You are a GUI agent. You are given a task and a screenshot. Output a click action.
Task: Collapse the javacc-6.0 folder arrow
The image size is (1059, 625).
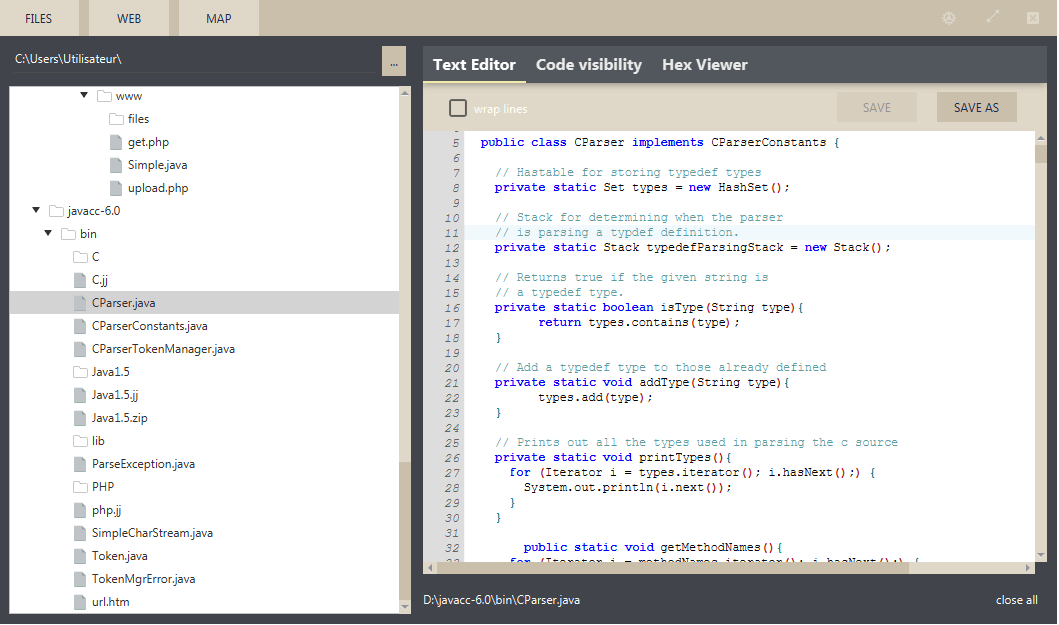(36, 211)
